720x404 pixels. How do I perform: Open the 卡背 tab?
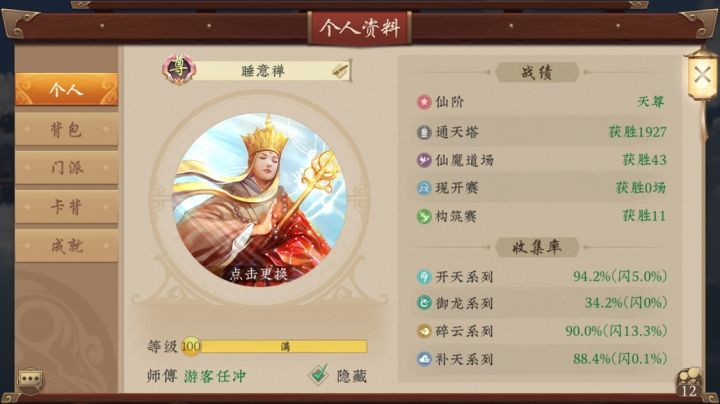pyautogui.click(x=67, y=207)
